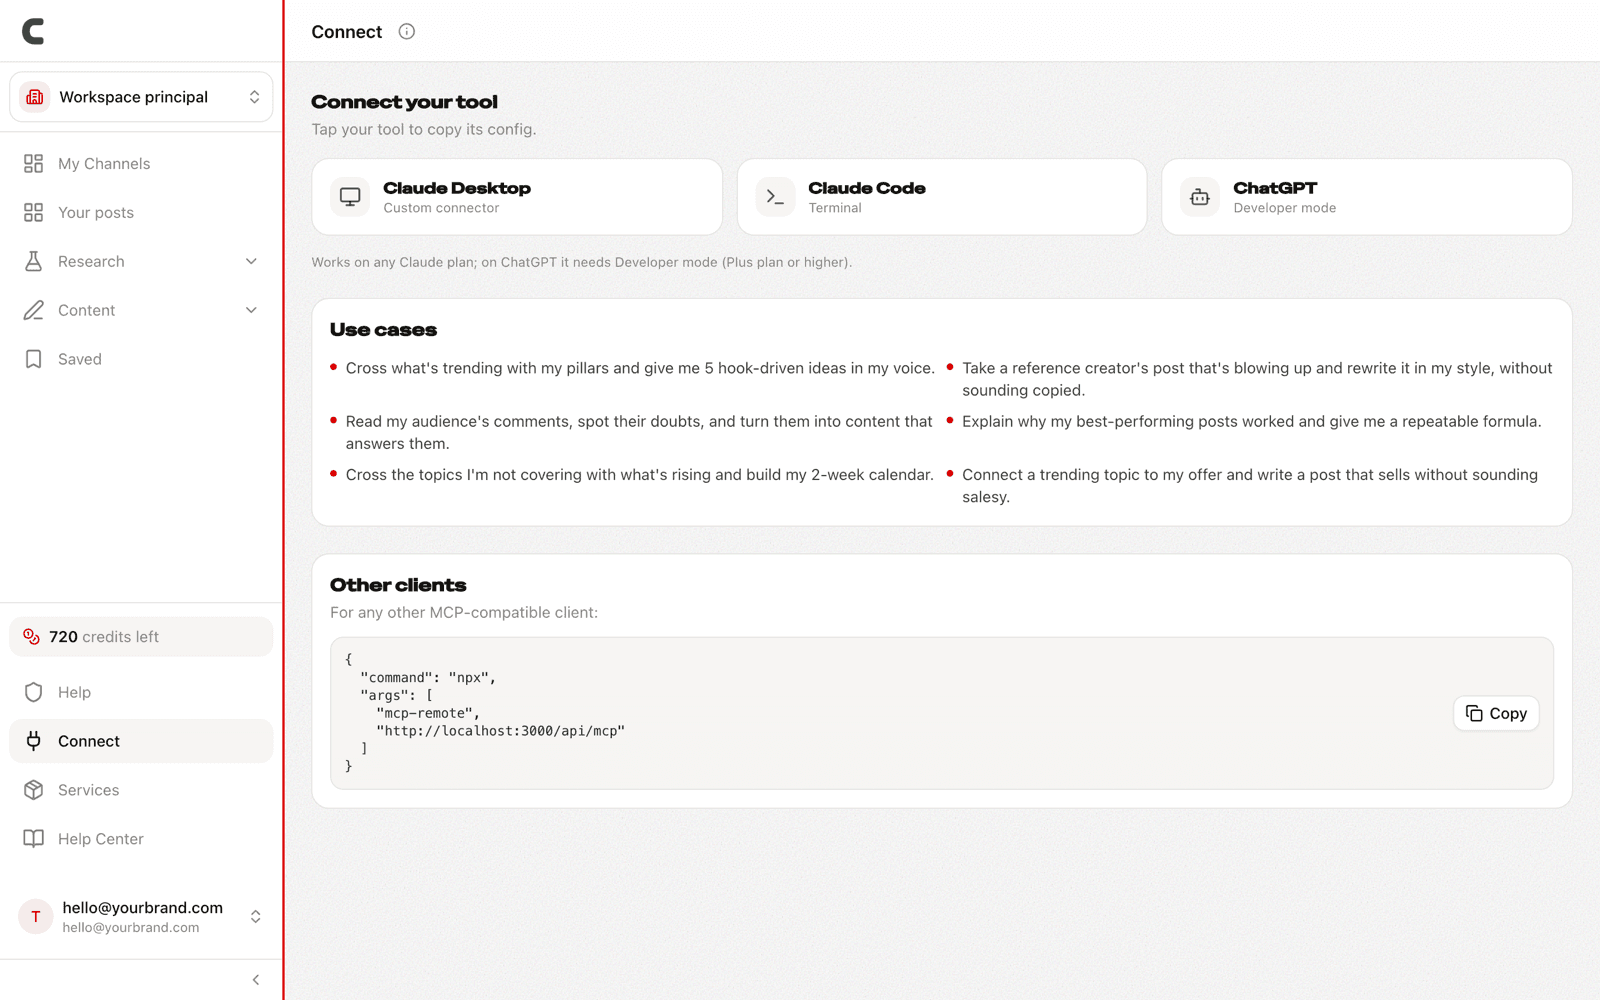Click the Services box icon
The image size is (1600, 1000).
pos(34,790)
